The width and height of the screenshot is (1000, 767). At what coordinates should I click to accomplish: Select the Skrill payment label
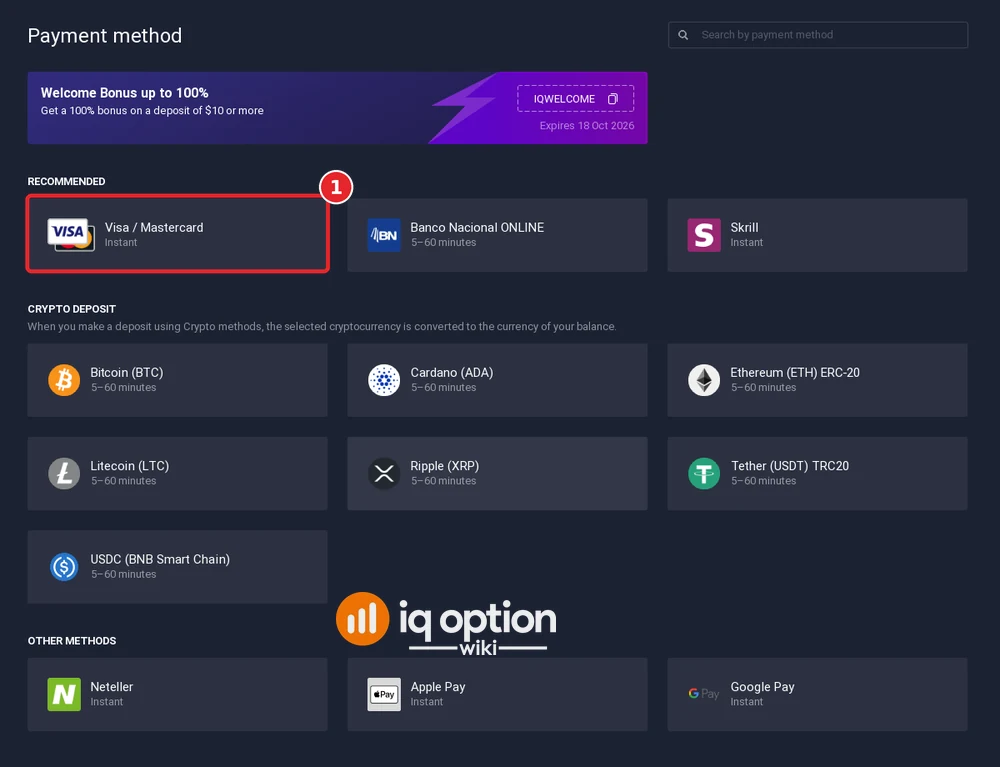pyautogui.click(x=744, y=228)
